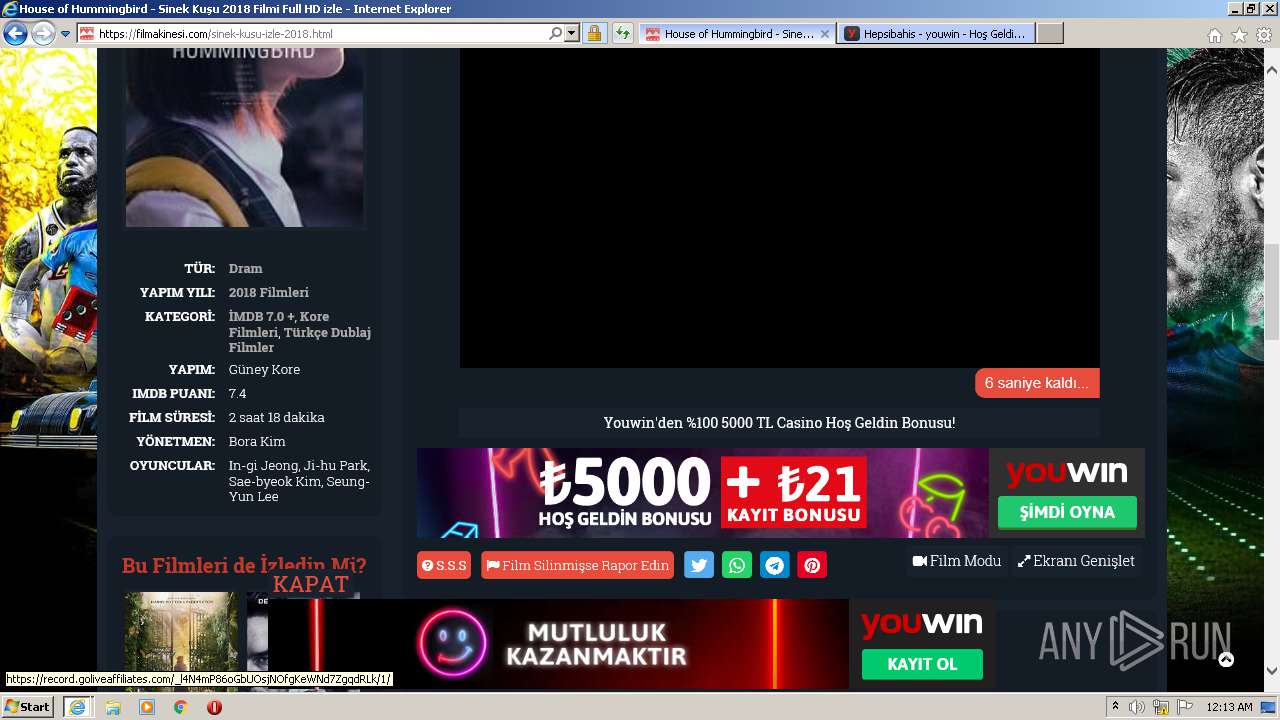Image resolution: width=1280 pixels, height=720 pixels.
Task: Click the 'Bu Filmleri de İzledin Mi?' heading
Action: click(244, 565)
